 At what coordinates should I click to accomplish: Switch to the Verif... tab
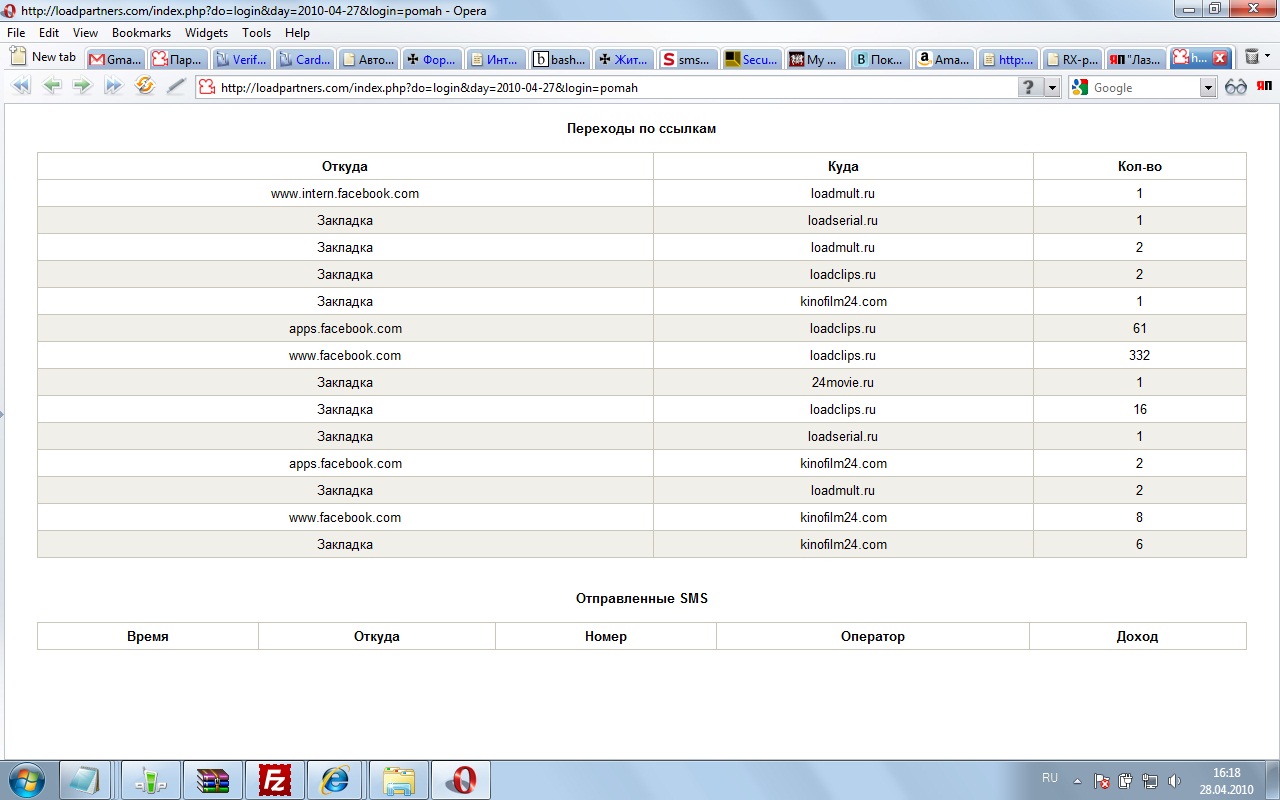(241, 59)
